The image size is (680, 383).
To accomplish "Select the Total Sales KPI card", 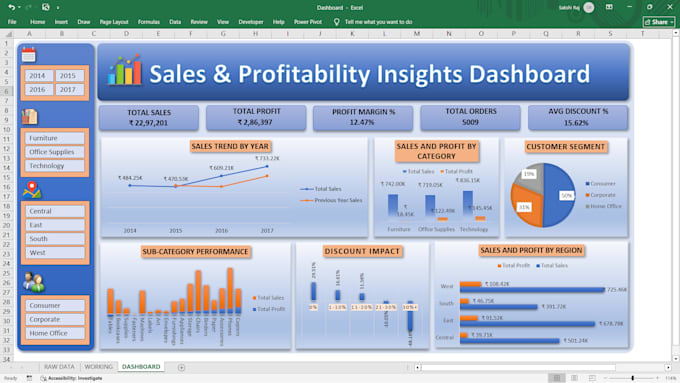I will point(149,118).
